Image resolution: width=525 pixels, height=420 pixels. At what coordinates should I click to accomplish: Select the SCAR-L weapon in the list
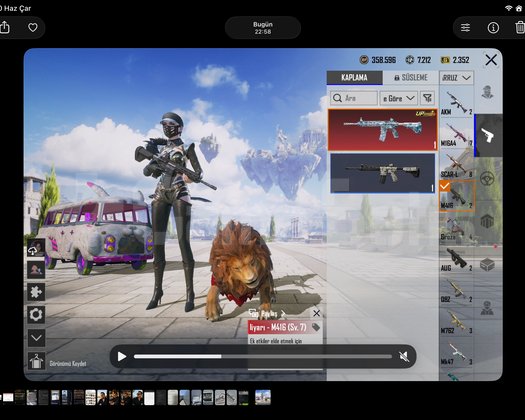[x=456, y=165]
